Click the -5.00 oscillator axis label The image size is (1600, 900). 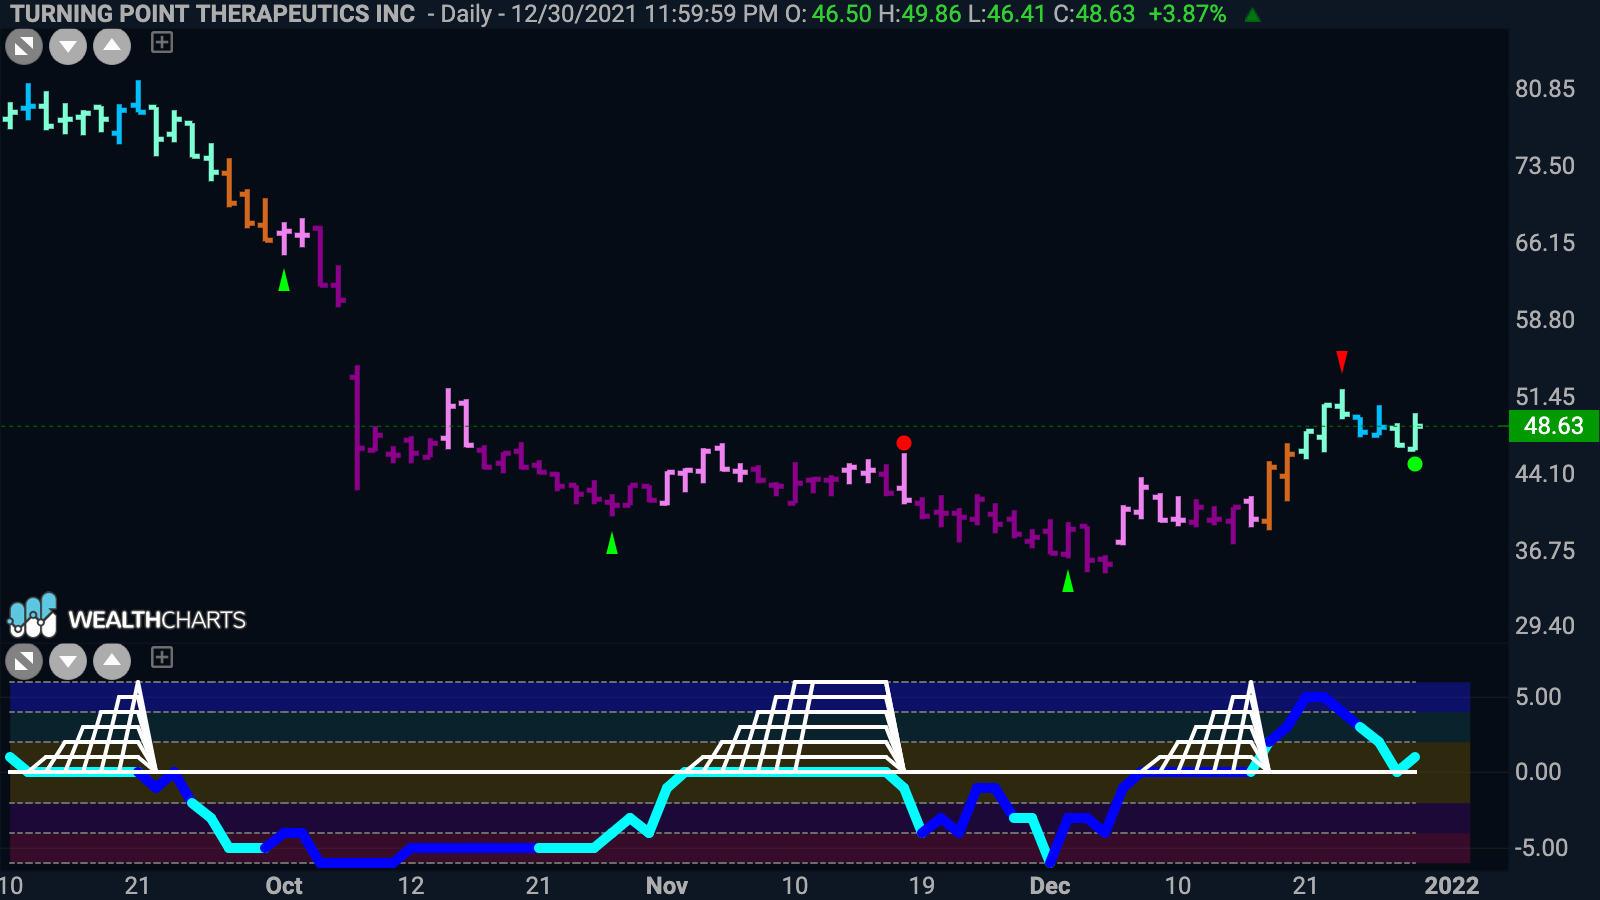tap(1541, 848)
